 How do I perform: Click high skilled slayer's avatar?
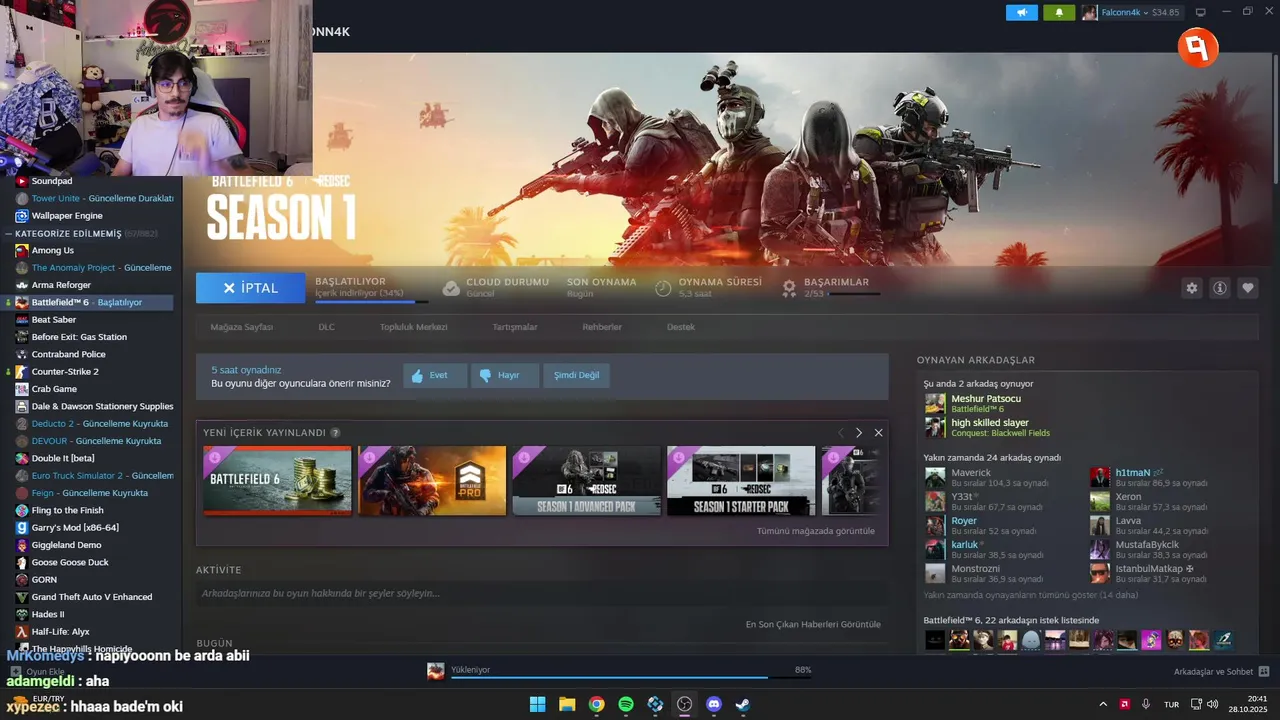click(x=935, y=427)
